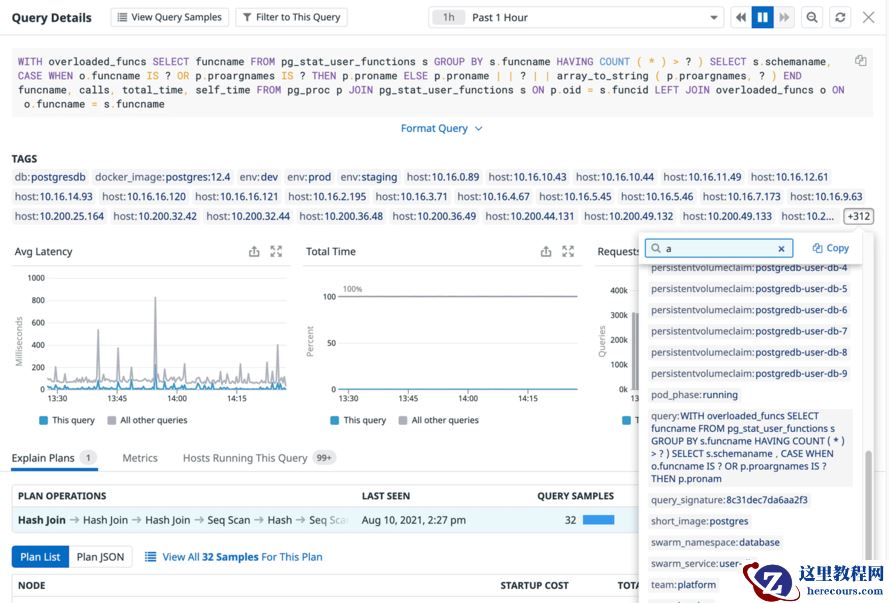
Task: Click the query samples bar for 32 samples
Action: [x=598, y=520]
